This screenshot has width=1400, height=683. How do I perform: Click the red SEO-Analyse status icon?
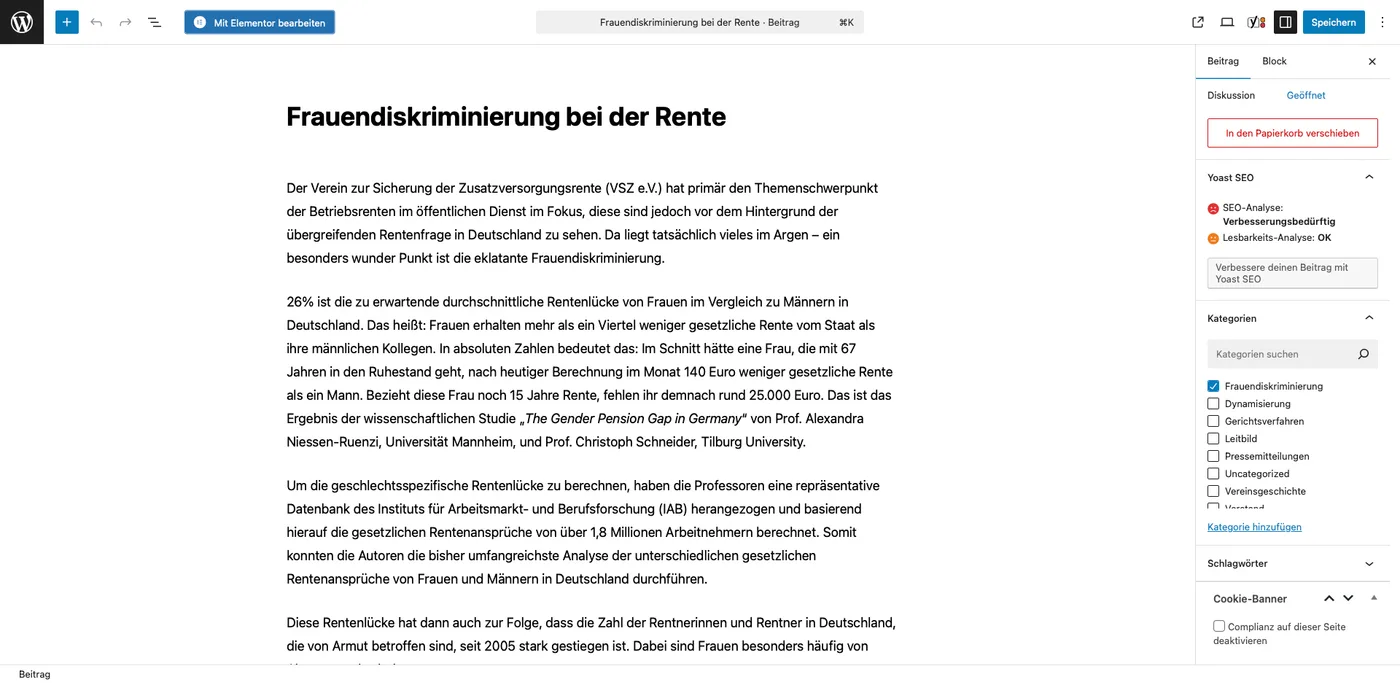1213,209
